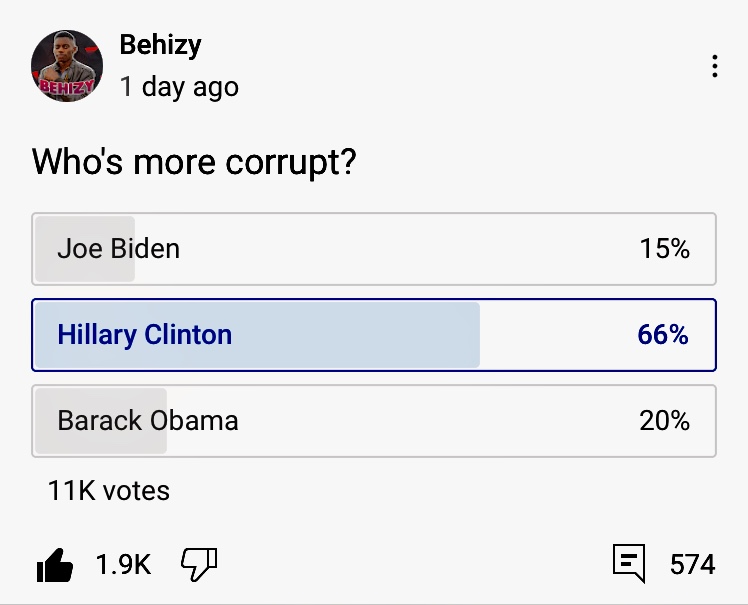Select the Hillary Clinton poll option
748x605 pixels.
[x=373, y=335]
